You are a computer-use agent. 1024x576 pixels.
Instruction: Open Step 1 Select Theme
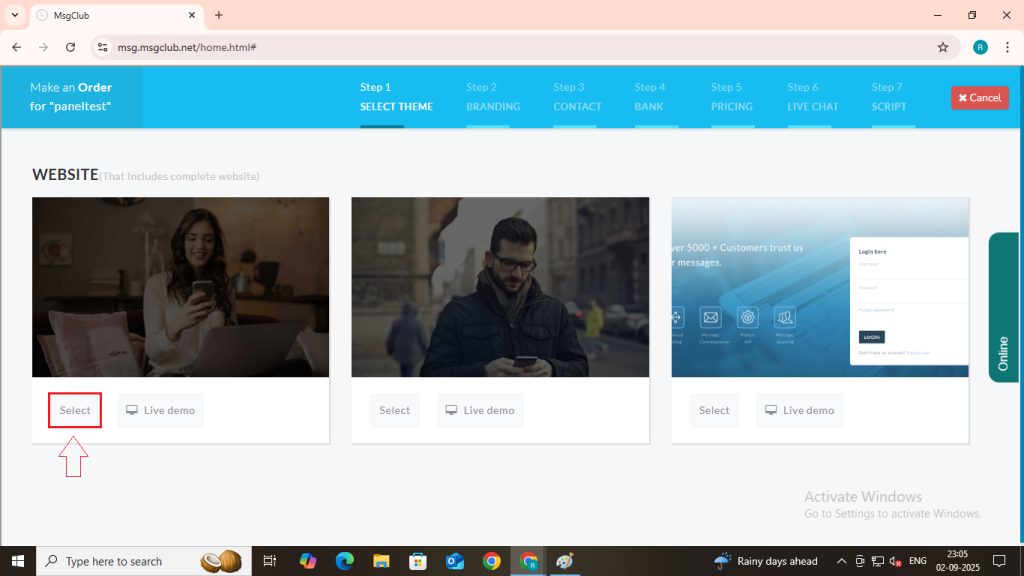[396, 97]
